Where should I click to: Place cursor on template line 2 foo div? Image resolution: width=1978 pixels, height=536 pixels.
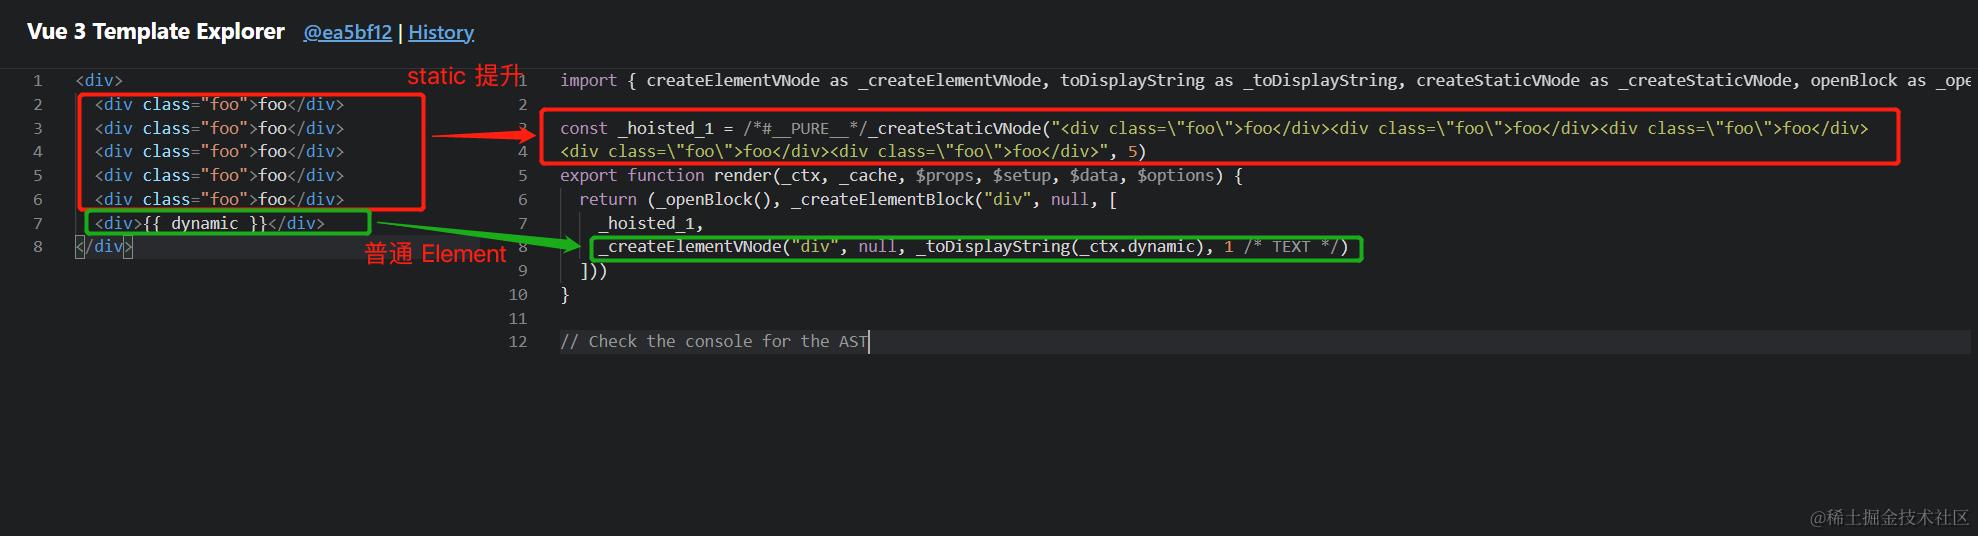pos(219,104)
